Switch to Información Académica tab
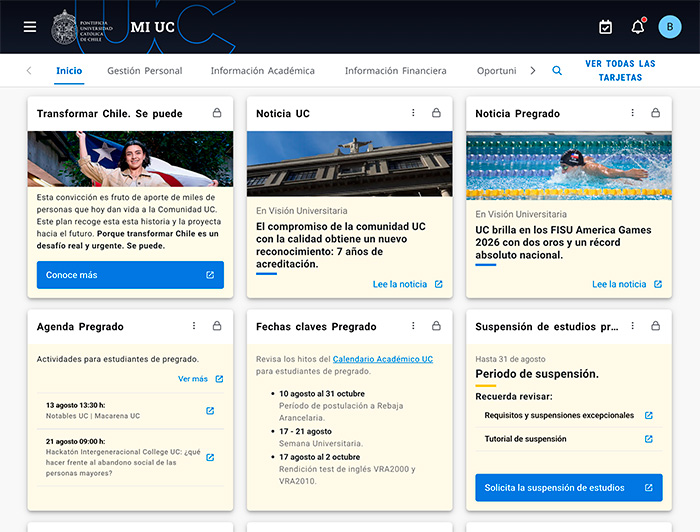 click(262, 71)
